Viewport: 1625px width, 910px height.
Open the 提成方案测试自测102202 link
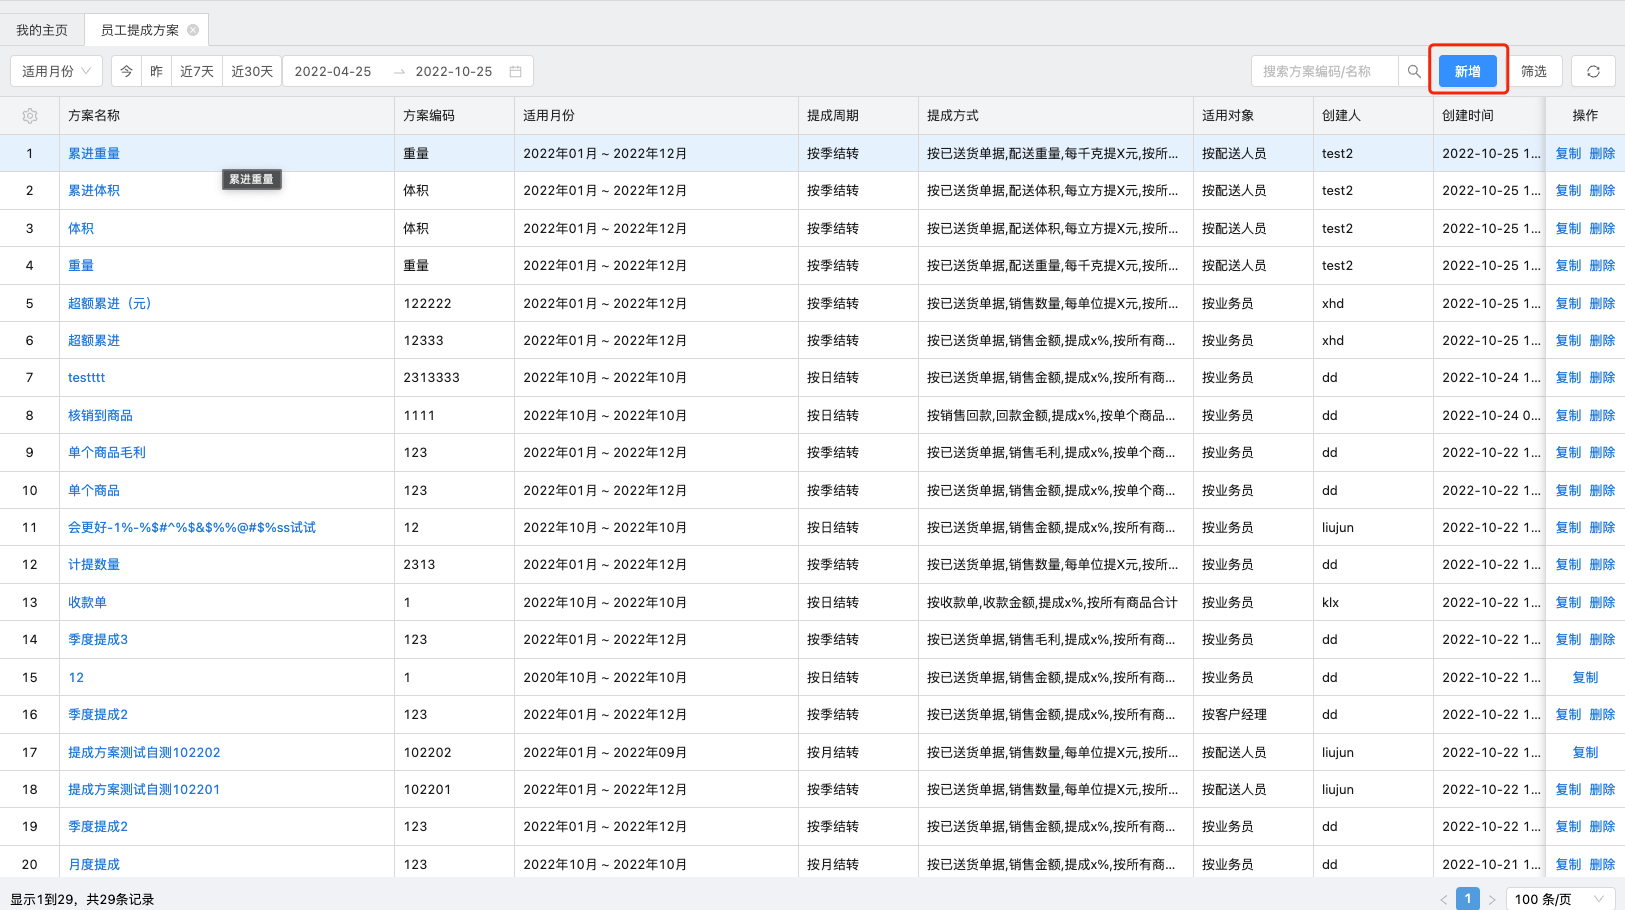pyautogui.click(x=144, y=752)
